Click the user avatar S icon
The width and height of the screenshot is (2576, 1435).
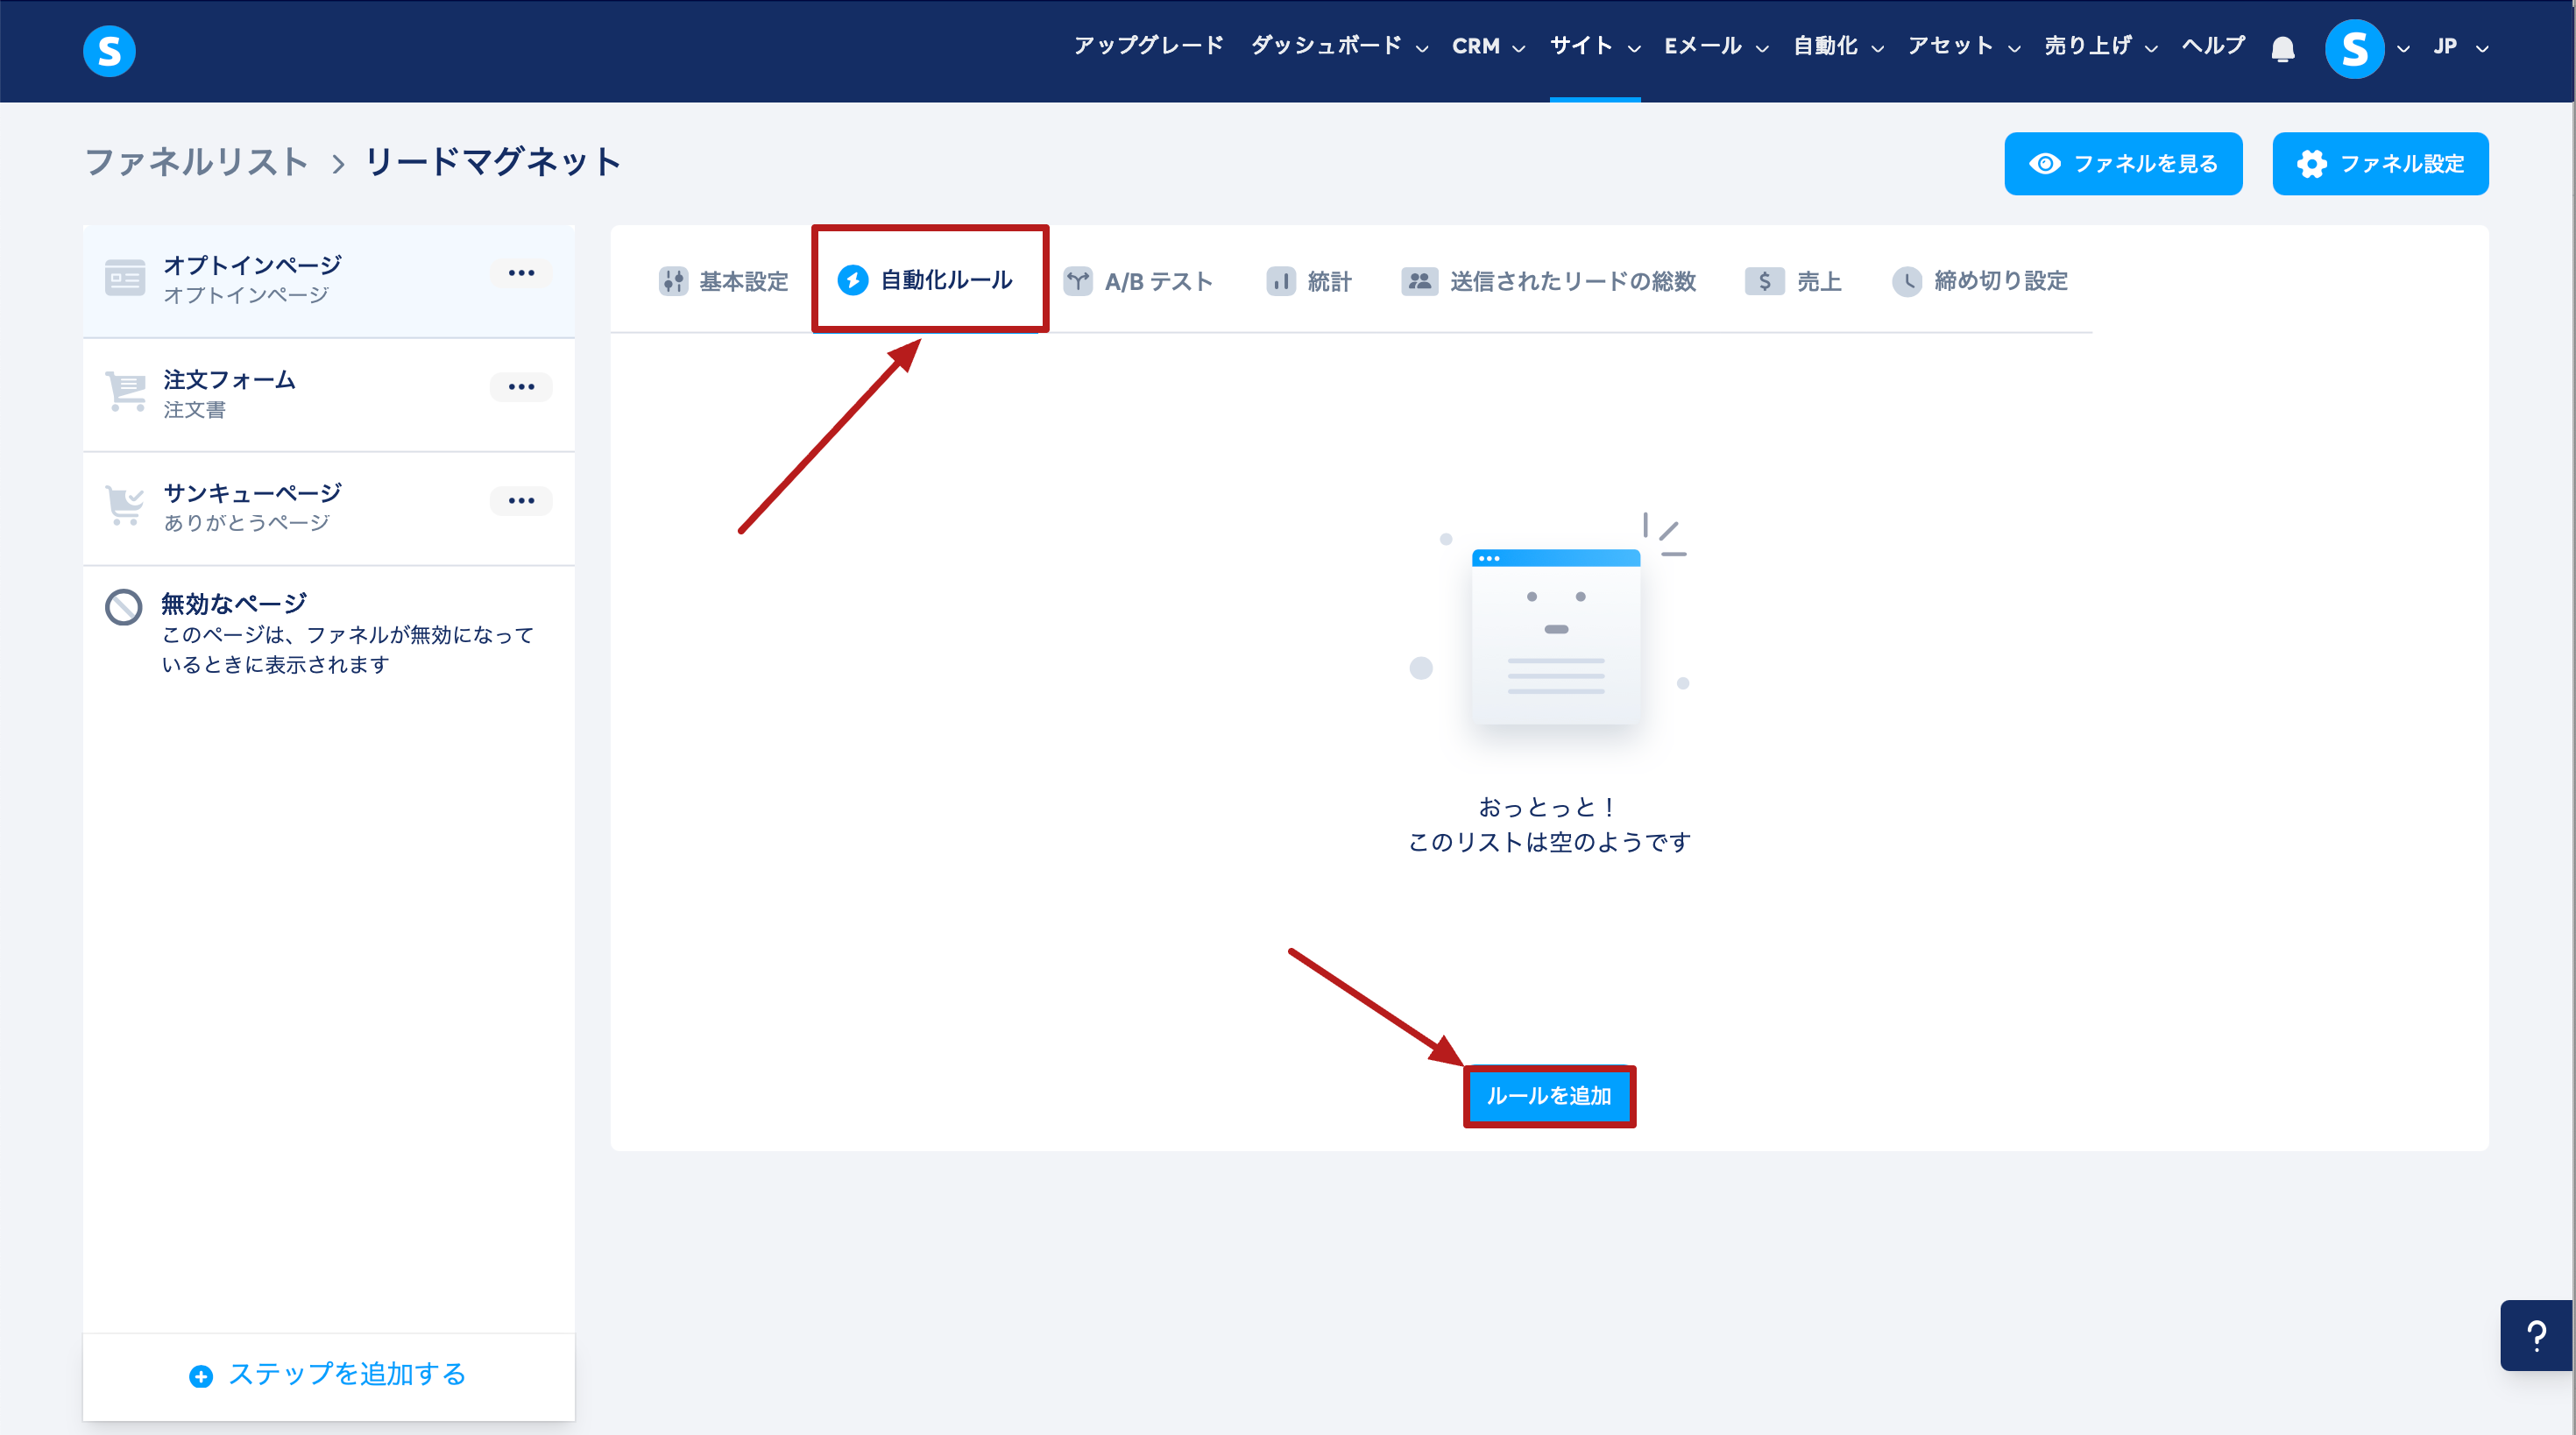click(2354, 49)
